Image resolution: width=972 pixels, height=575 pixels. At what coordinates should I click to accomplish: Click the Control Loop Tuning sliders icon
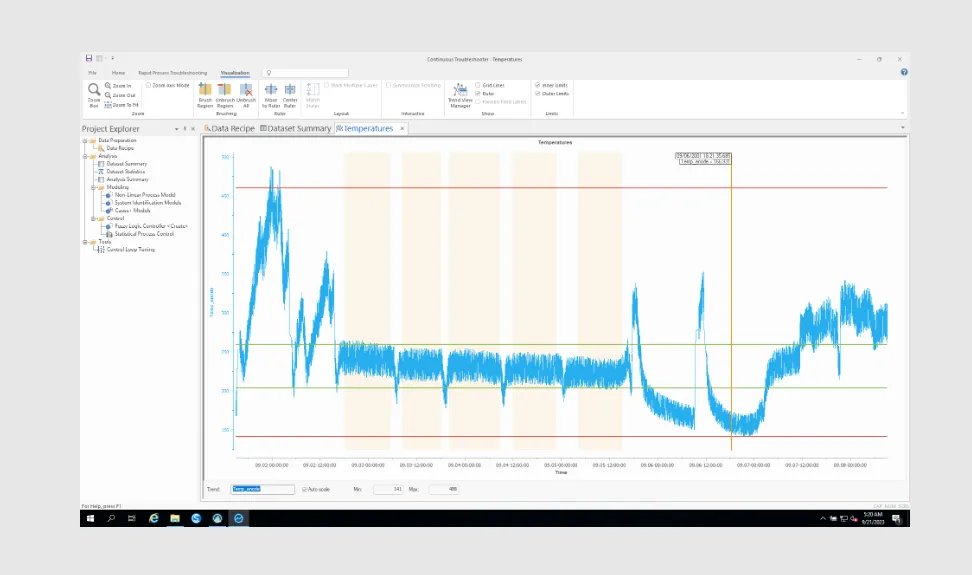tap(101, 250)
